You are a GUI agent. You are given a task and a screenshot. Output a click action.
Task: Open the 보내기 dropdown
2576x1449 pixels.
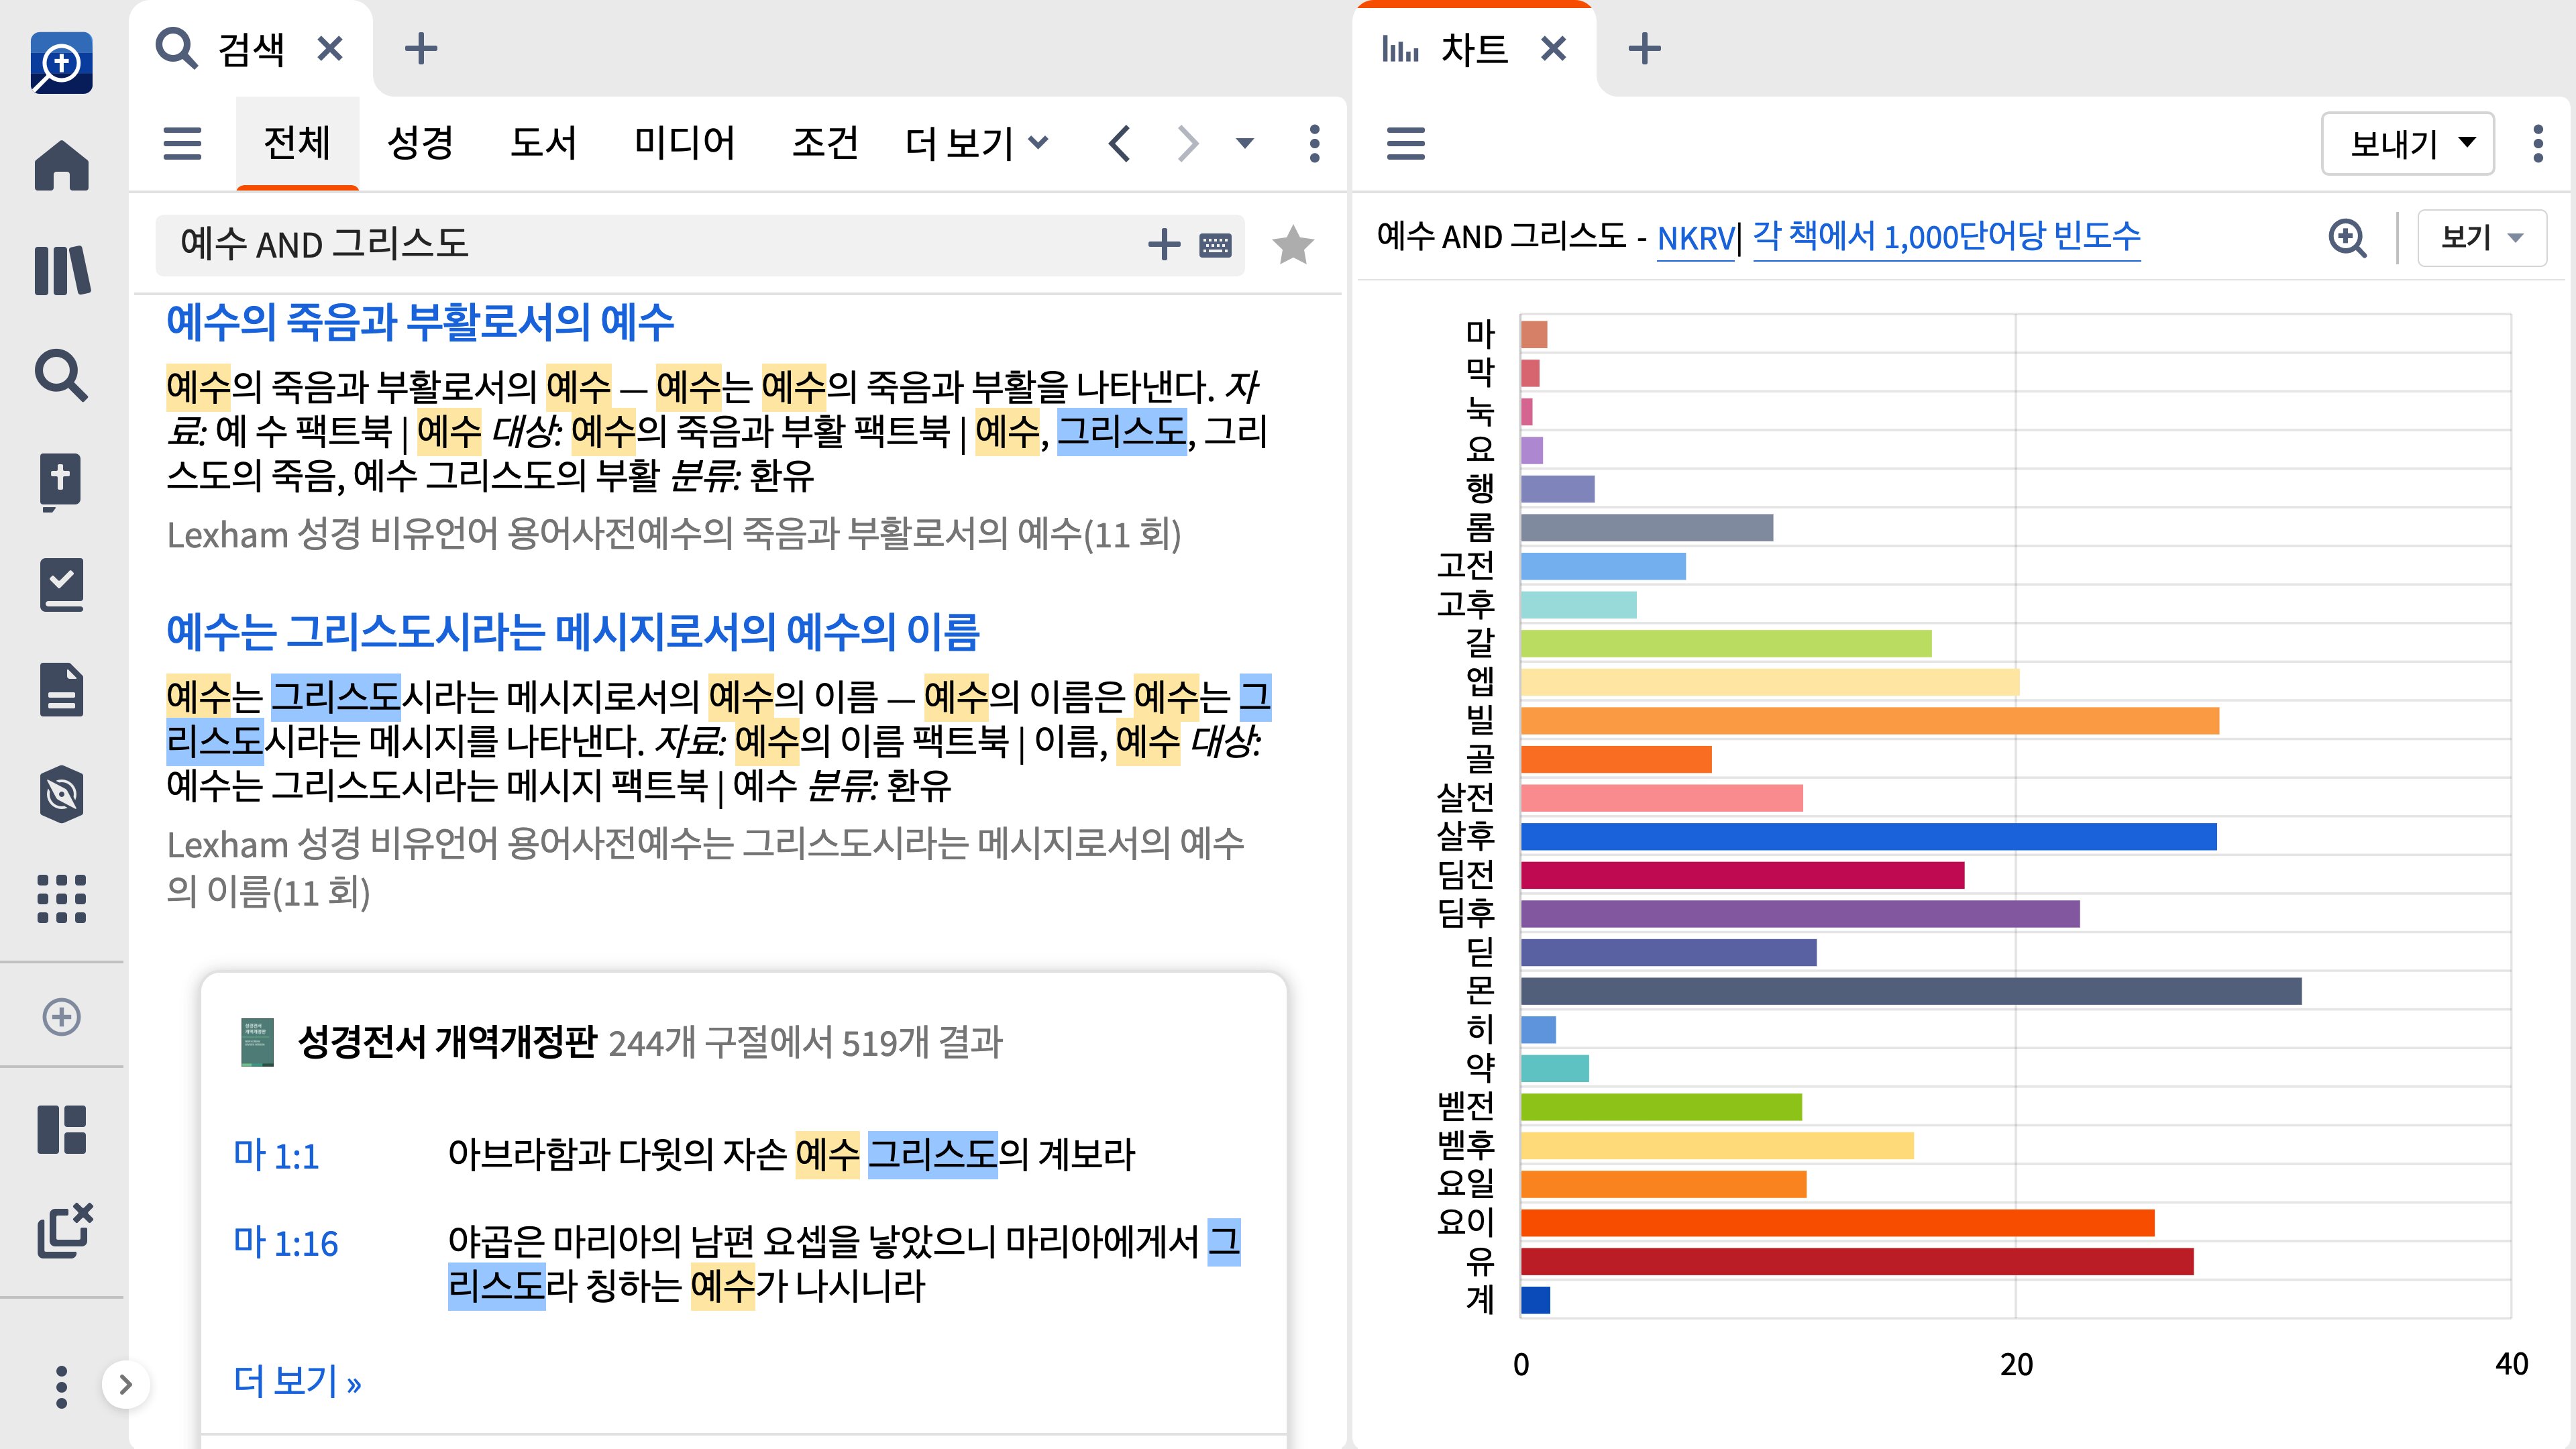(2408, 143)
